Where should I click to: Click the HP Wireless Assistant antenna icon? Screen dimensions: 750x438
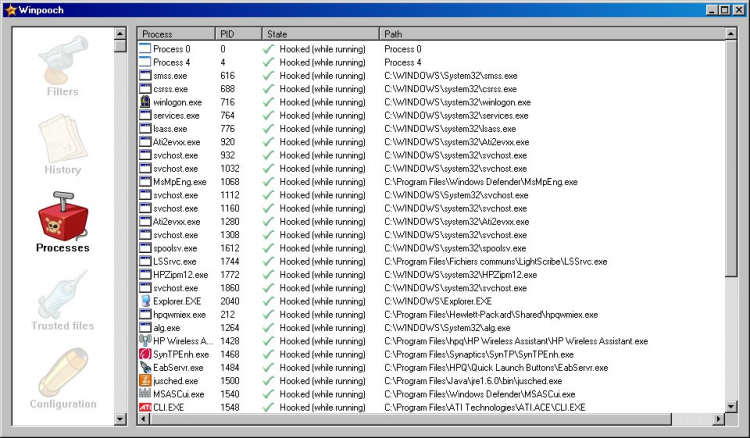coord(145,341)
